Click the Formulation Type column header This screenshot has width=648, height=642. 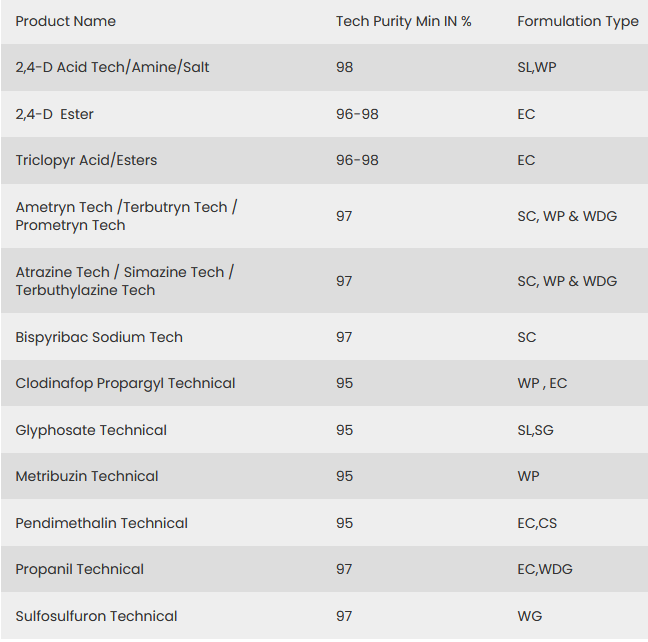click(577, 21)
